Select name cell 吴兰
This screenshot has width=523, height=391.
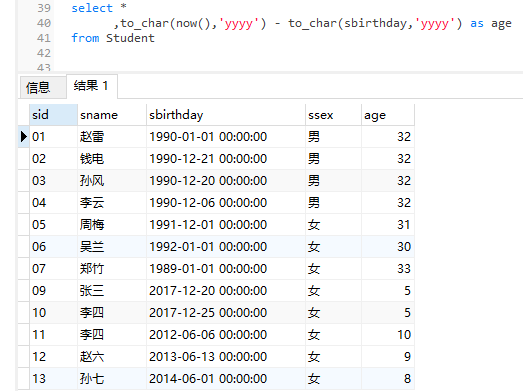click(x=112, y=247)
